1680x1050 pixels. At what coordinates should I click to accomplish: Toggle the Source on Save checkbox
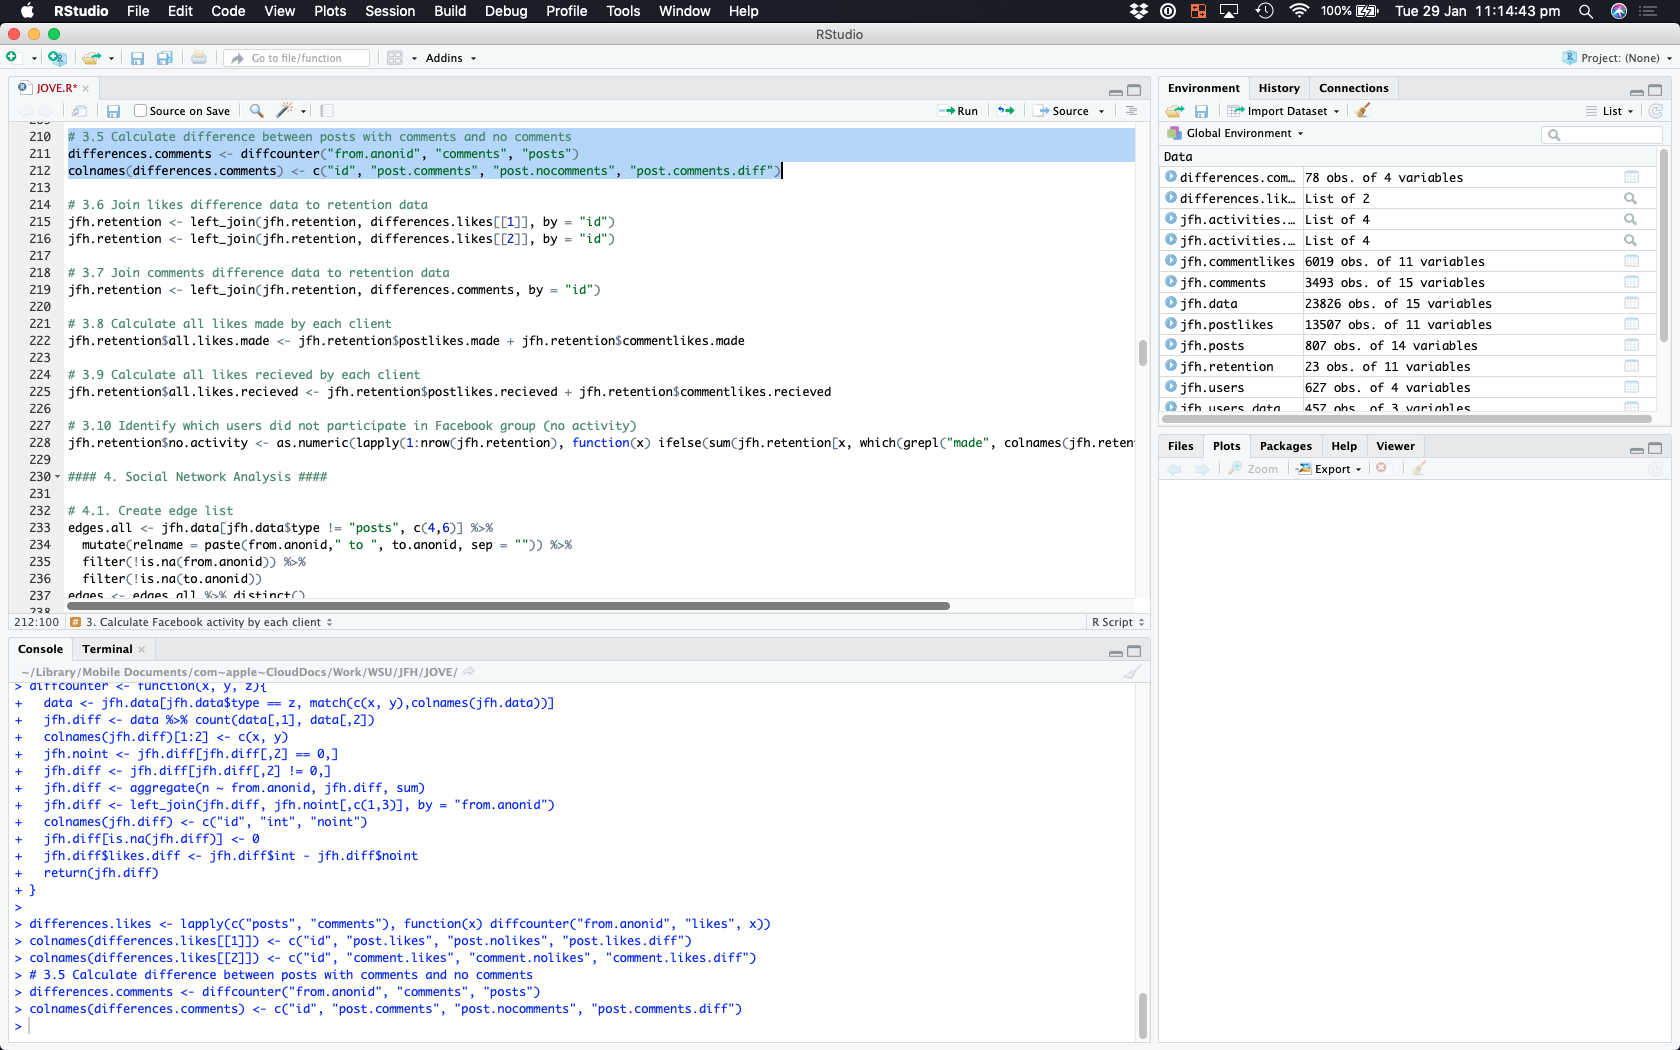click(x=141, y=111)
